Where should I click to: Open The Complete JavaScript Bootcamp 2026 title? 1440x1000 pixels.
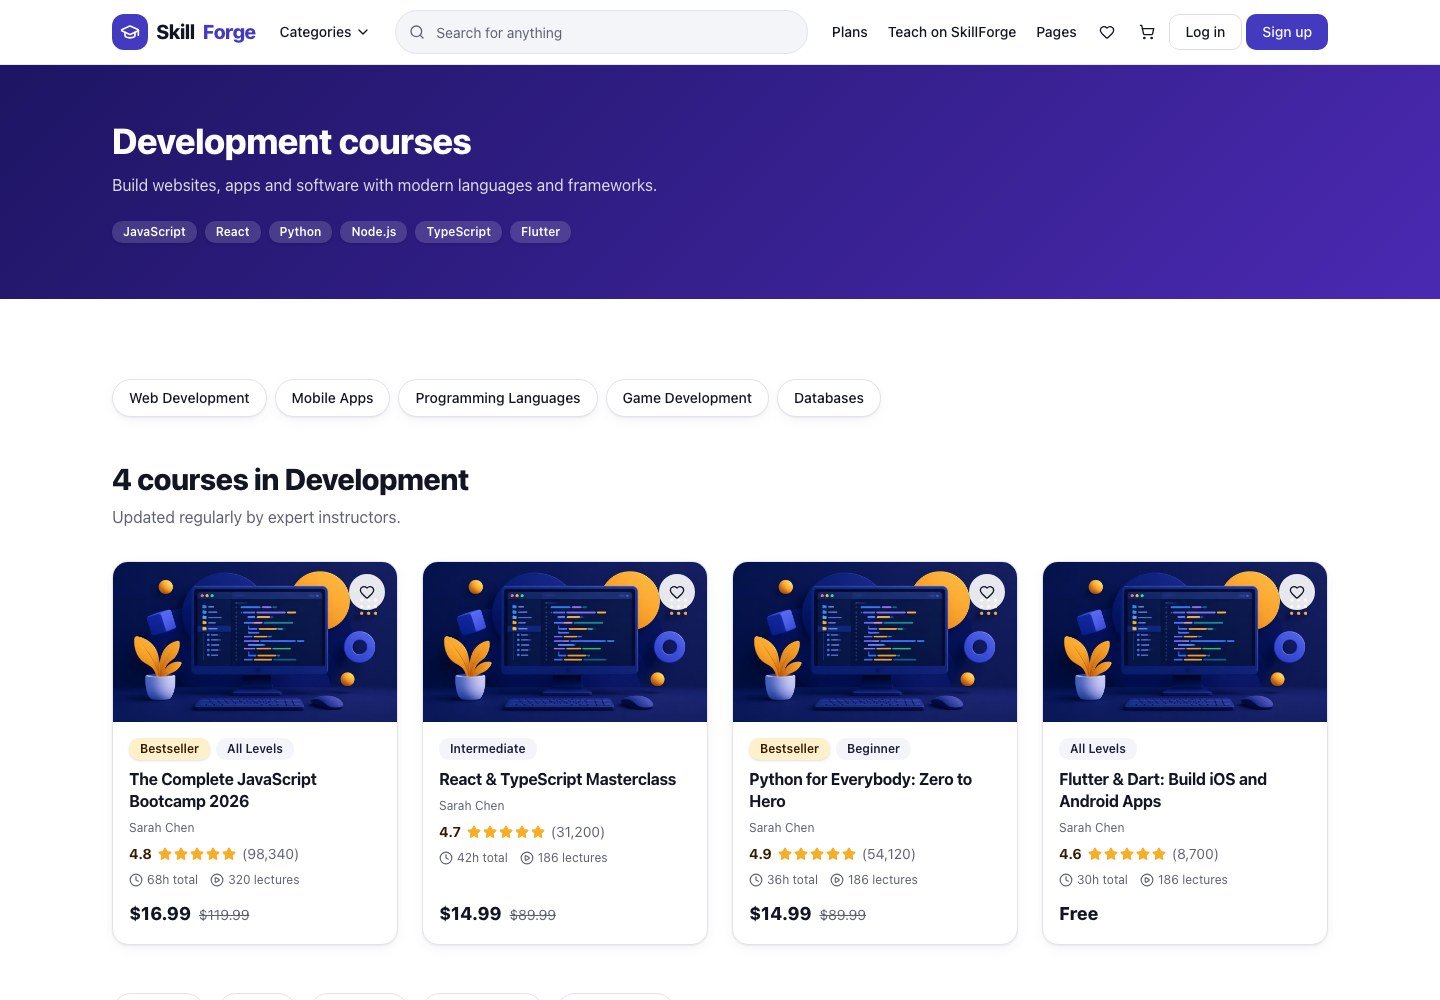(x=223, y=790)
